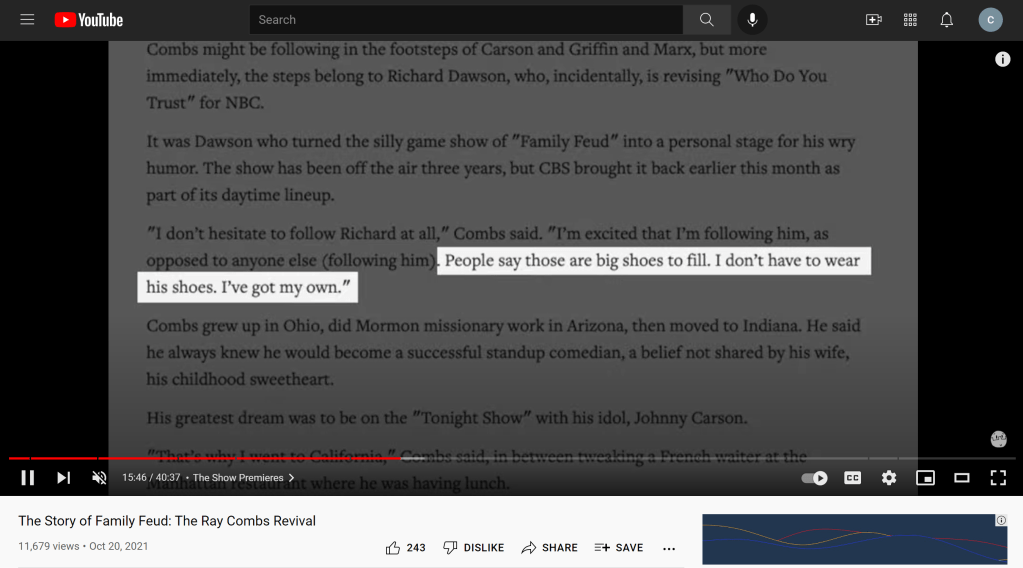Viewport: 1023px width, 568px height.
Task: Skip to the next video
Action: click(63, 478)
